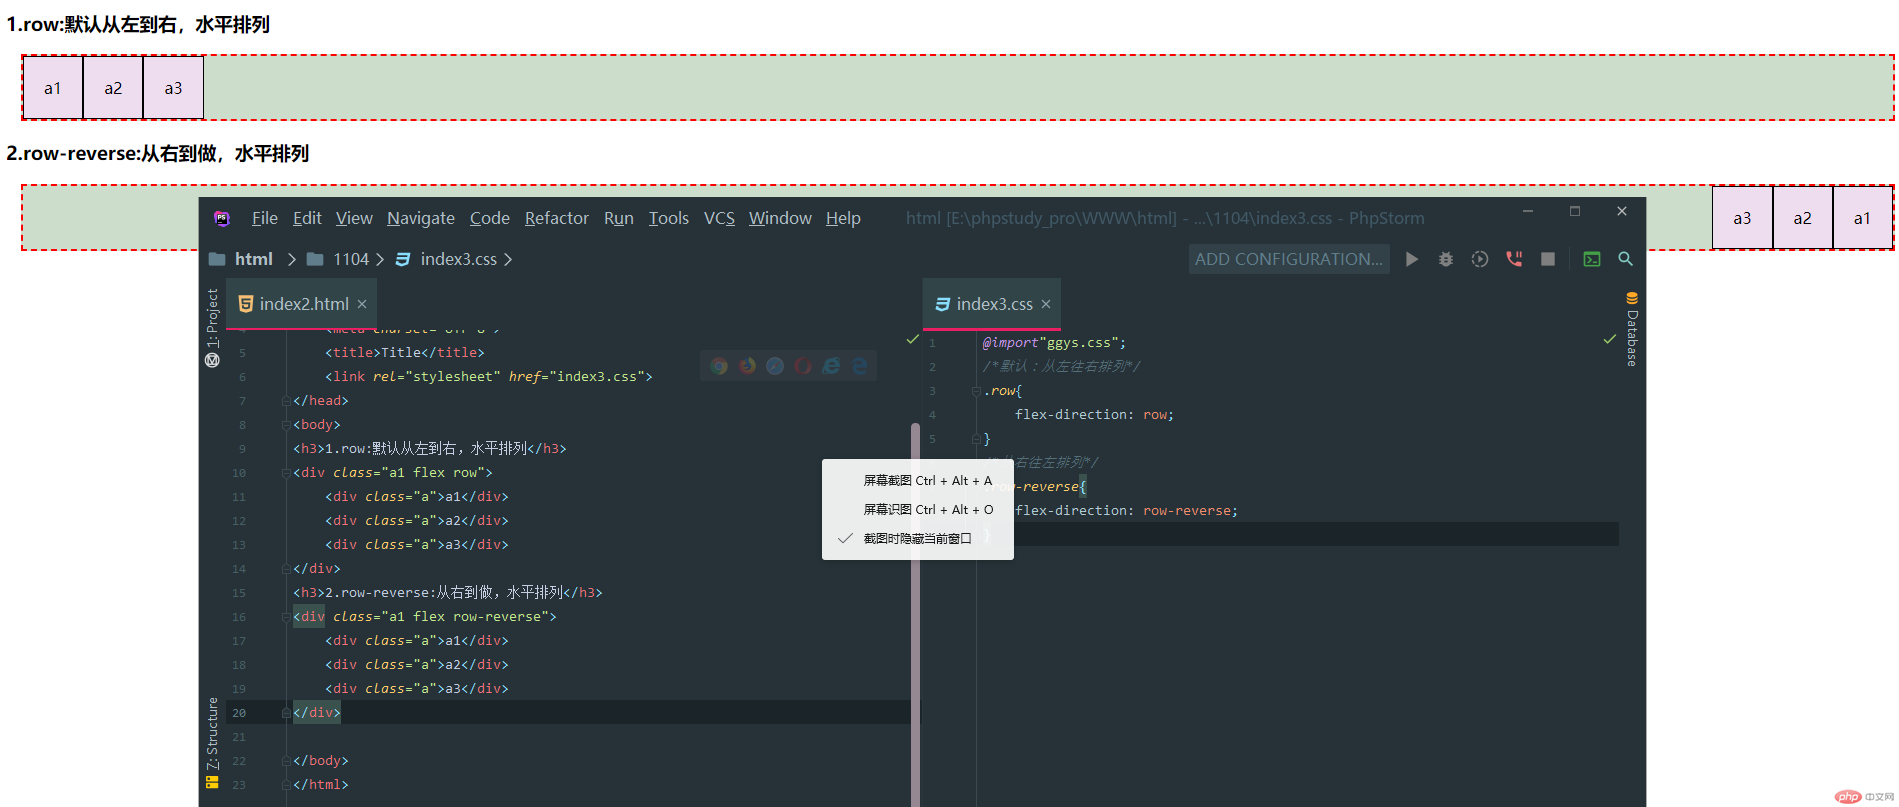Screen dimensions: 1899x807
Task: Click the 1104 folder breadcrumb
Action: pyautogui.click(x=338, y=259)
